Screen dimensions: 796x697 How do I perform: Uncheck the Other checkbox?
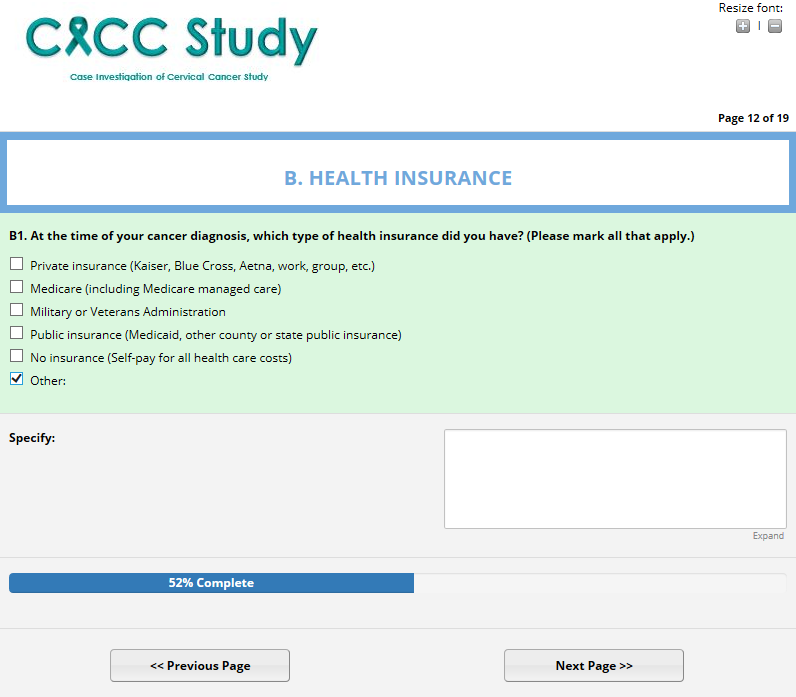pyautogui.click(x=17, y=379)
